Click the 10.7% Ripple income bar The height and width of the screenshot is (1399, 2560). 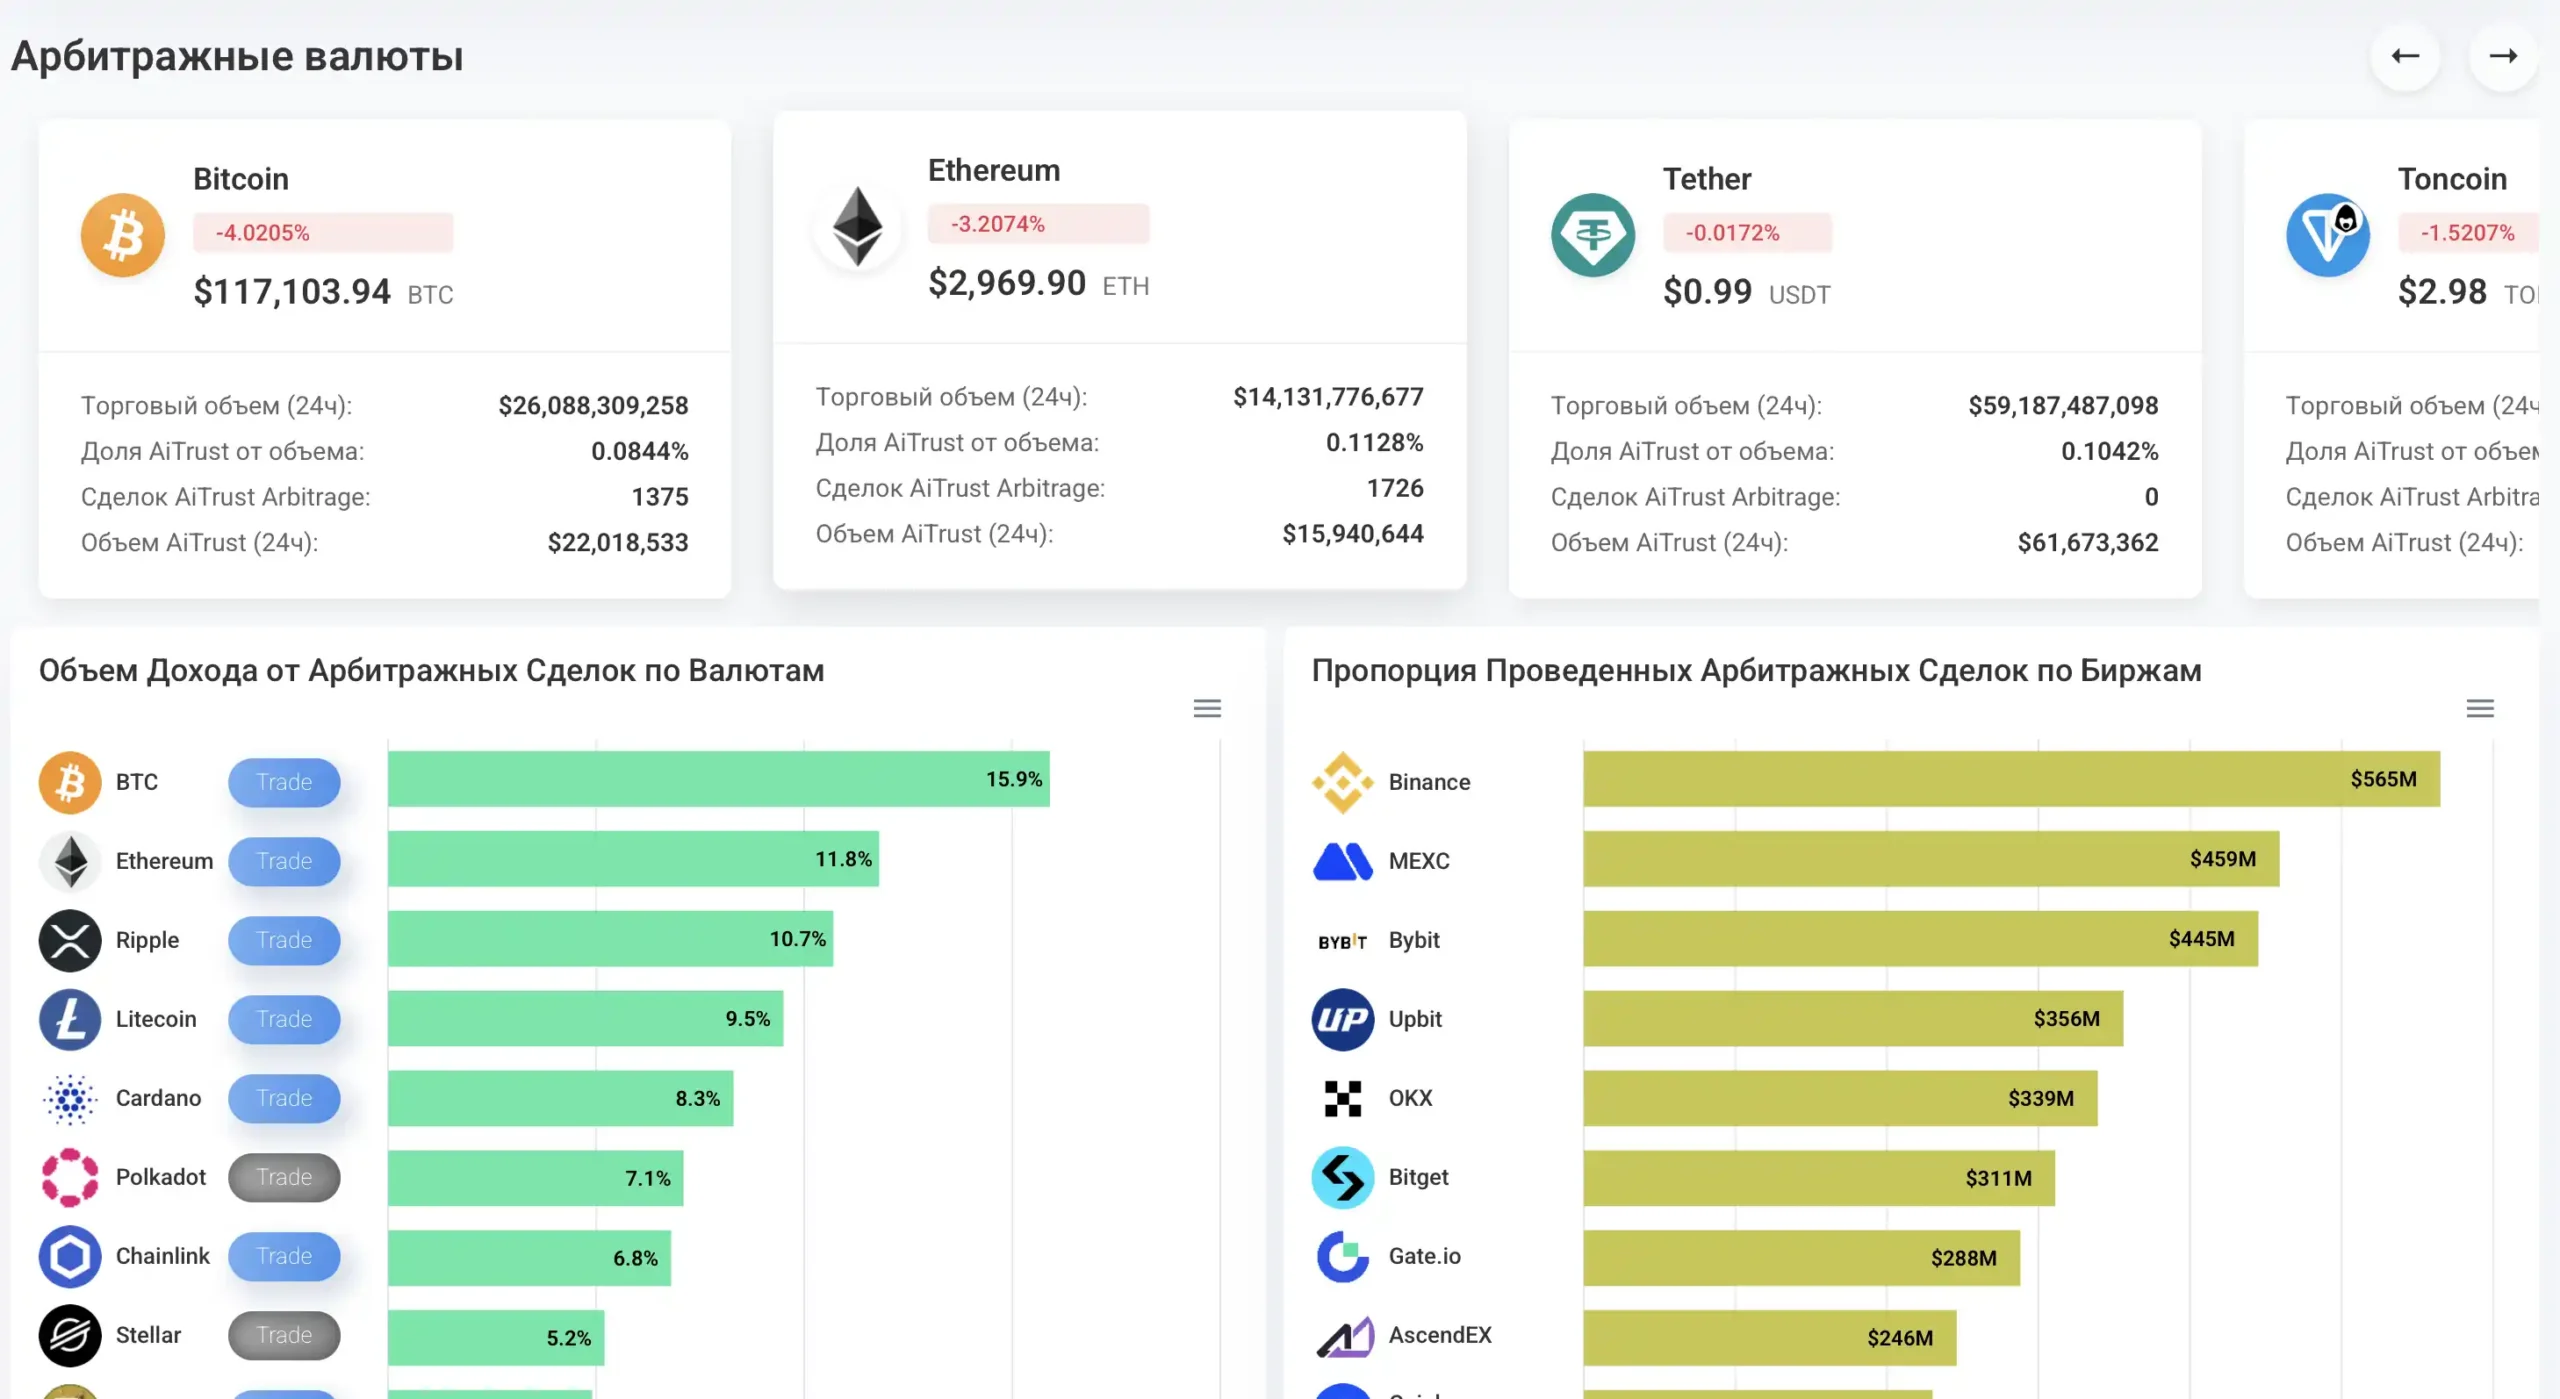point(610,939)
